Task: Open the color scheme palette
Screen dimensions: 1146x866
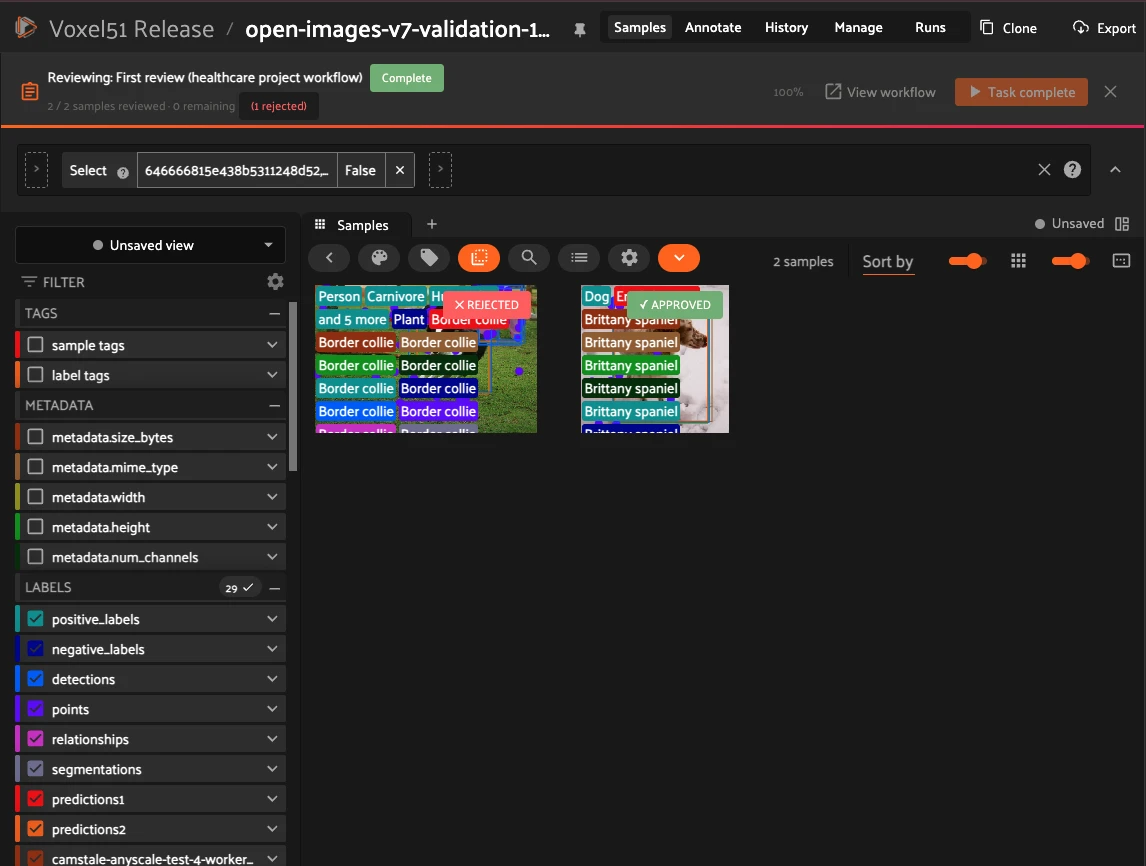Action: 379,258
